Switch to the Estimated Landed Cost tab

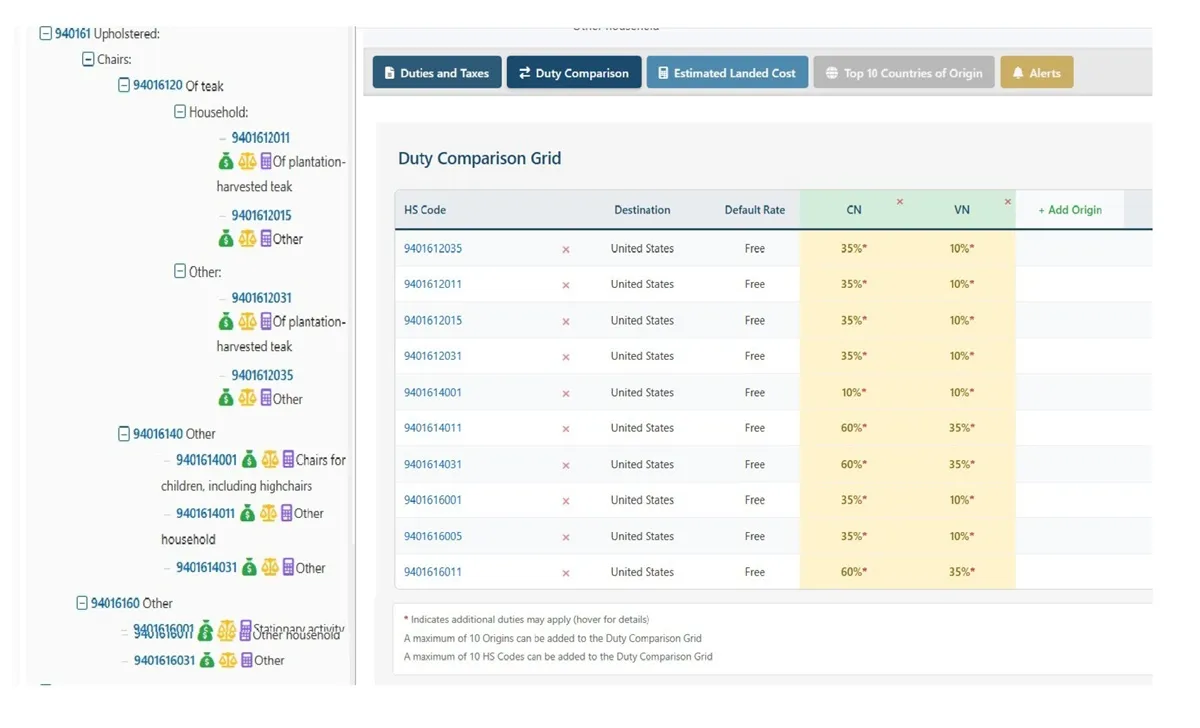coord(727,71)
